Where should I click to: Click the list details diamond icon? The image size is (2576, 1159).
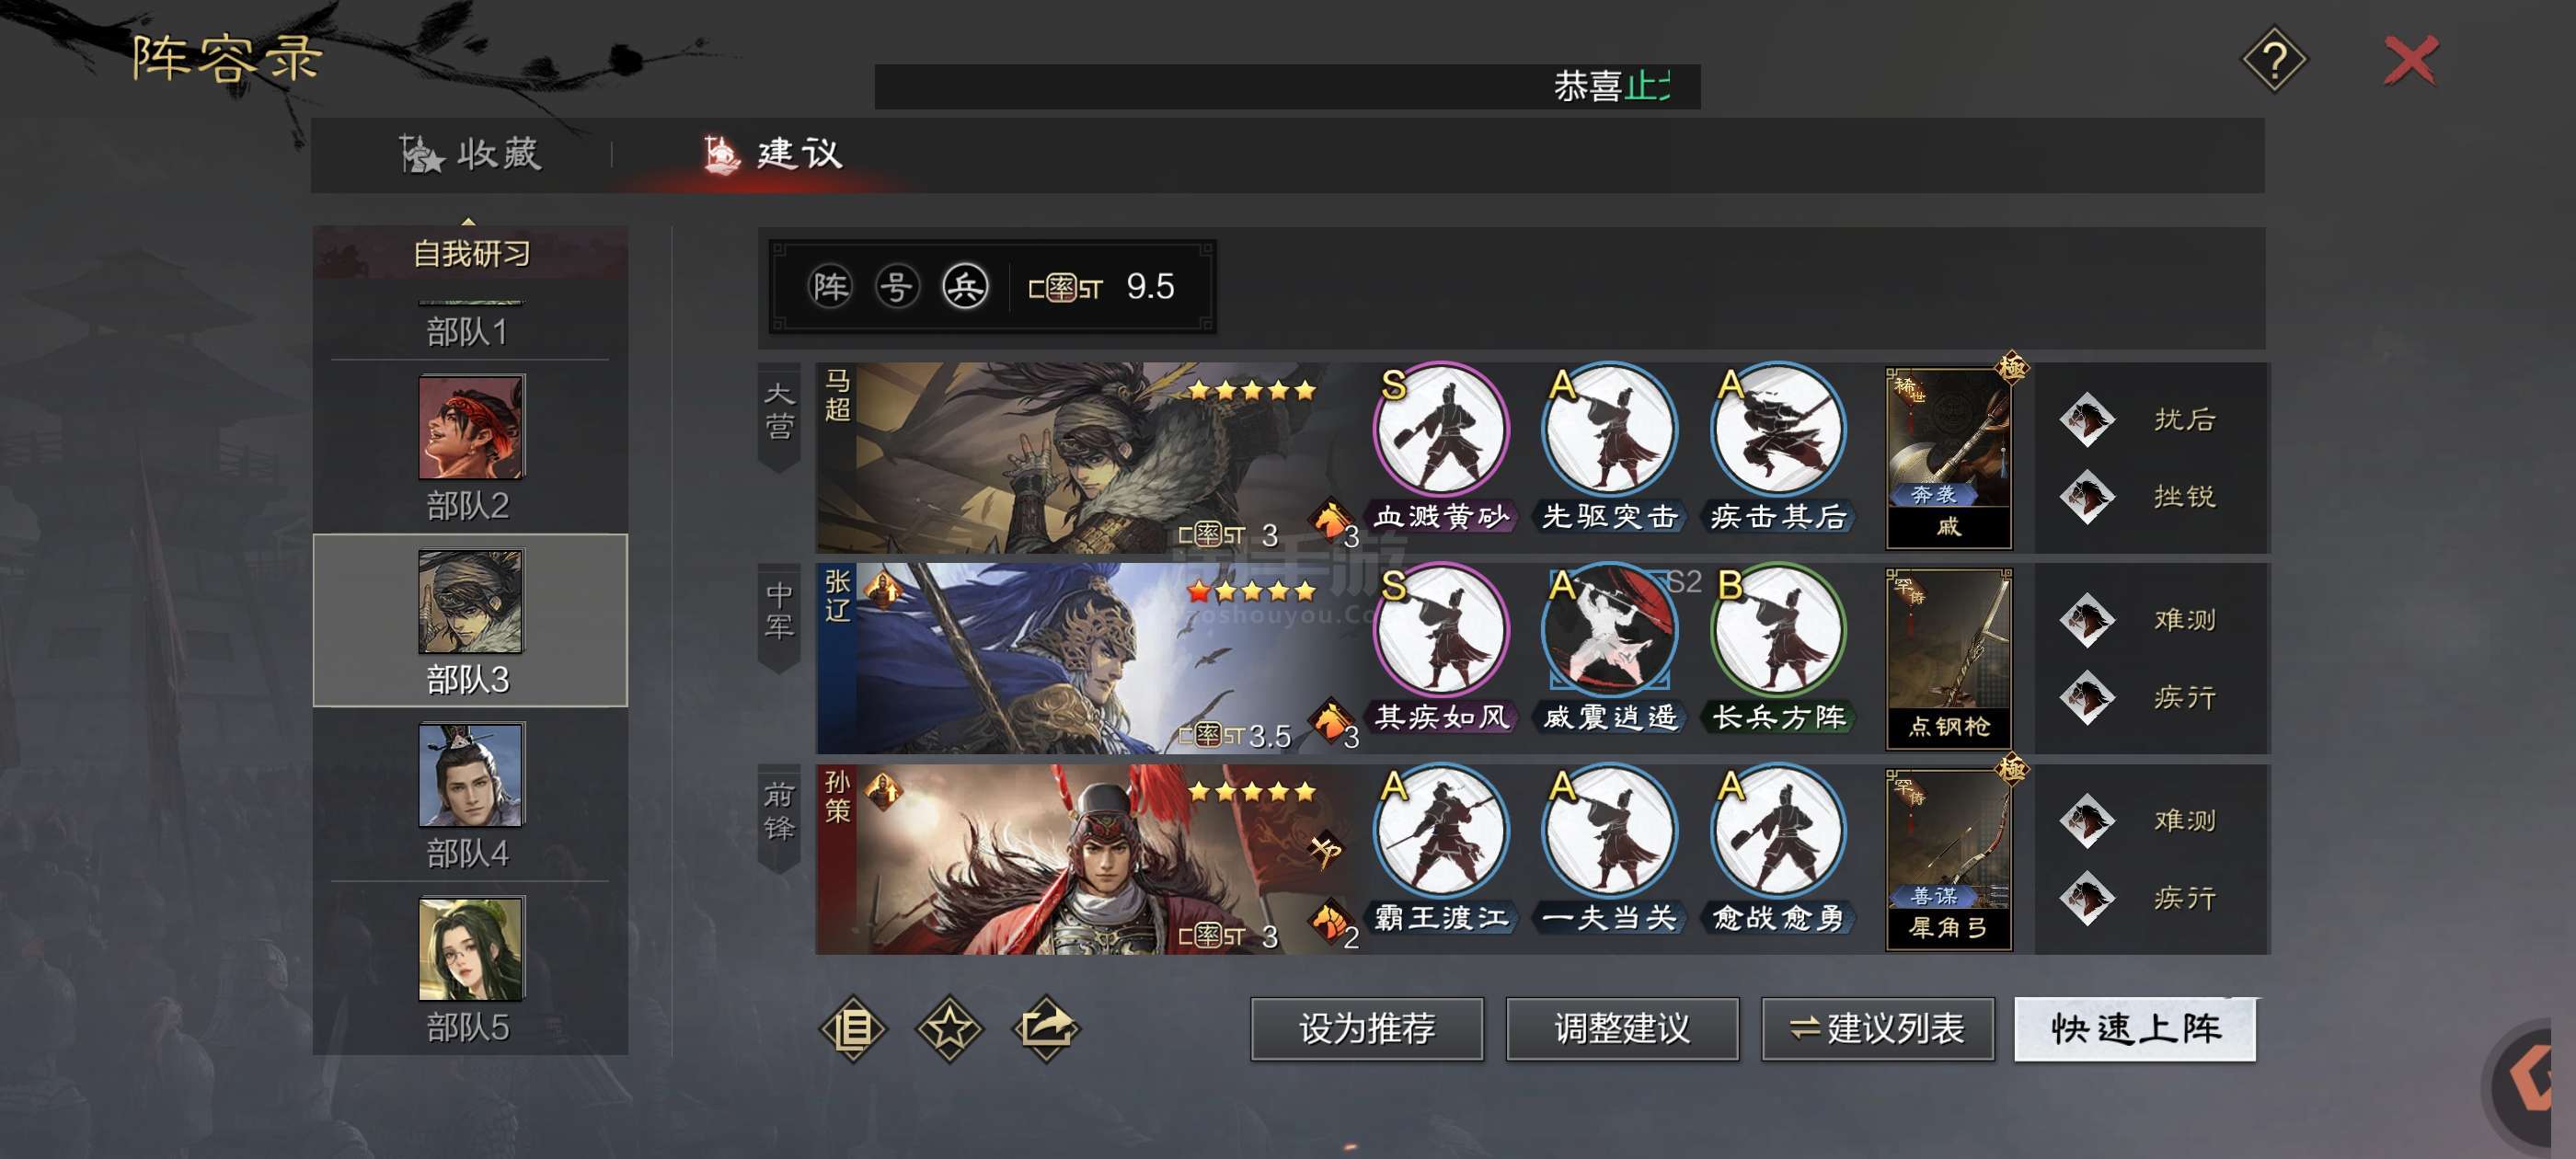click(x=852, y=1028)
